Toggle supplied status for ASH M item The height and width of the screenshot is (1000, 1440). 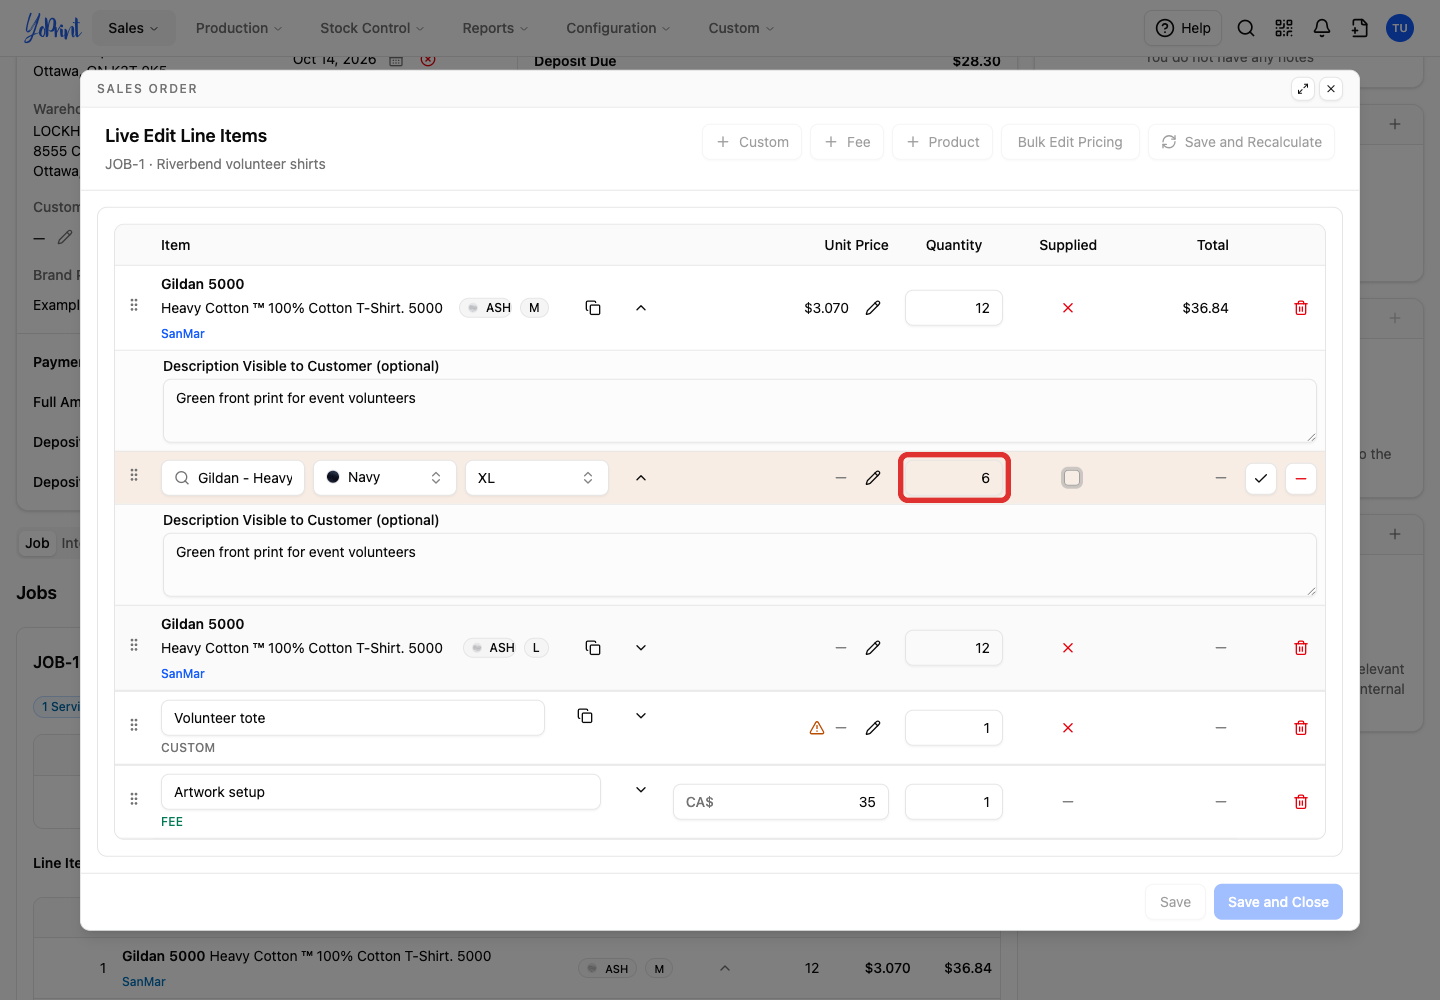[x=1068, y=308]
